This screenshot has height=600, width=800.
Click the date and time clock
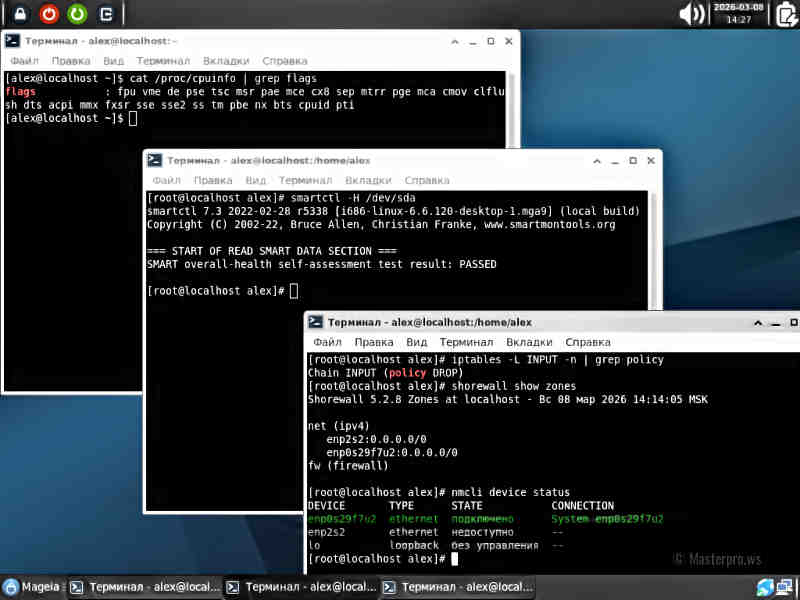pos(738,13)
